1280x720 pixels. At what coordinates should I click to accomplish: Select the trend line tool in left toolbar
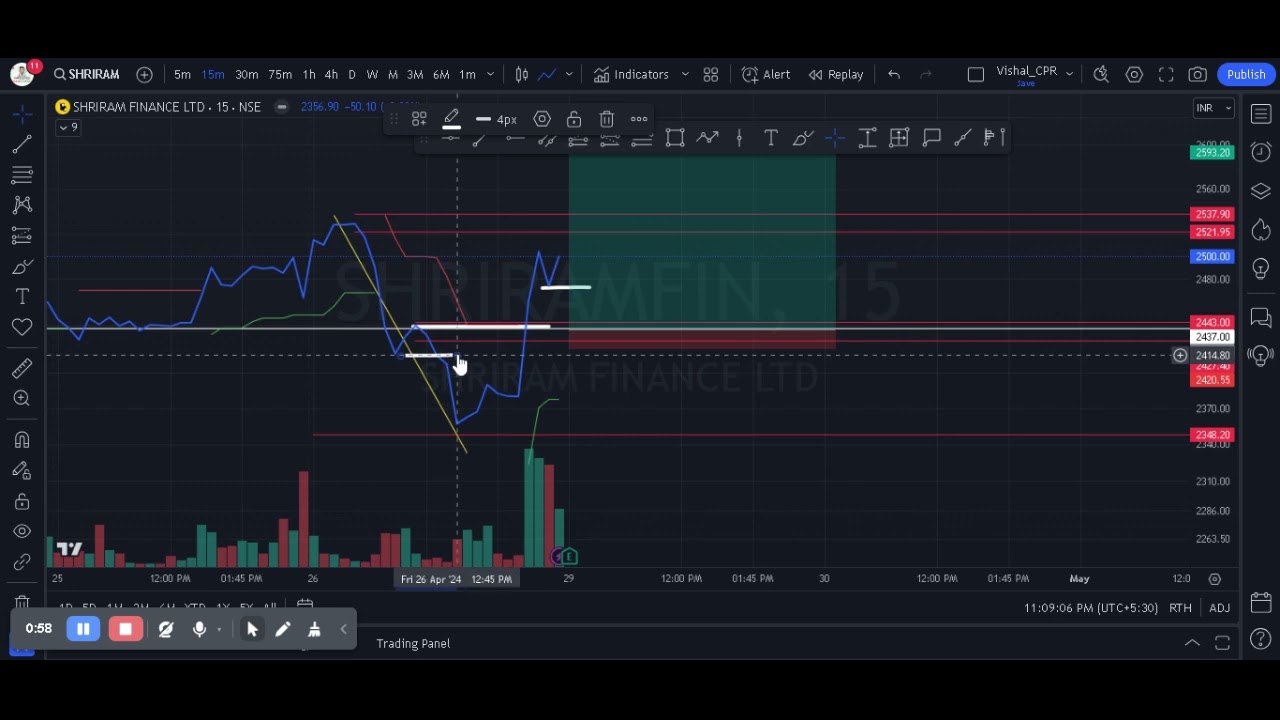click(x=22, y=146)
